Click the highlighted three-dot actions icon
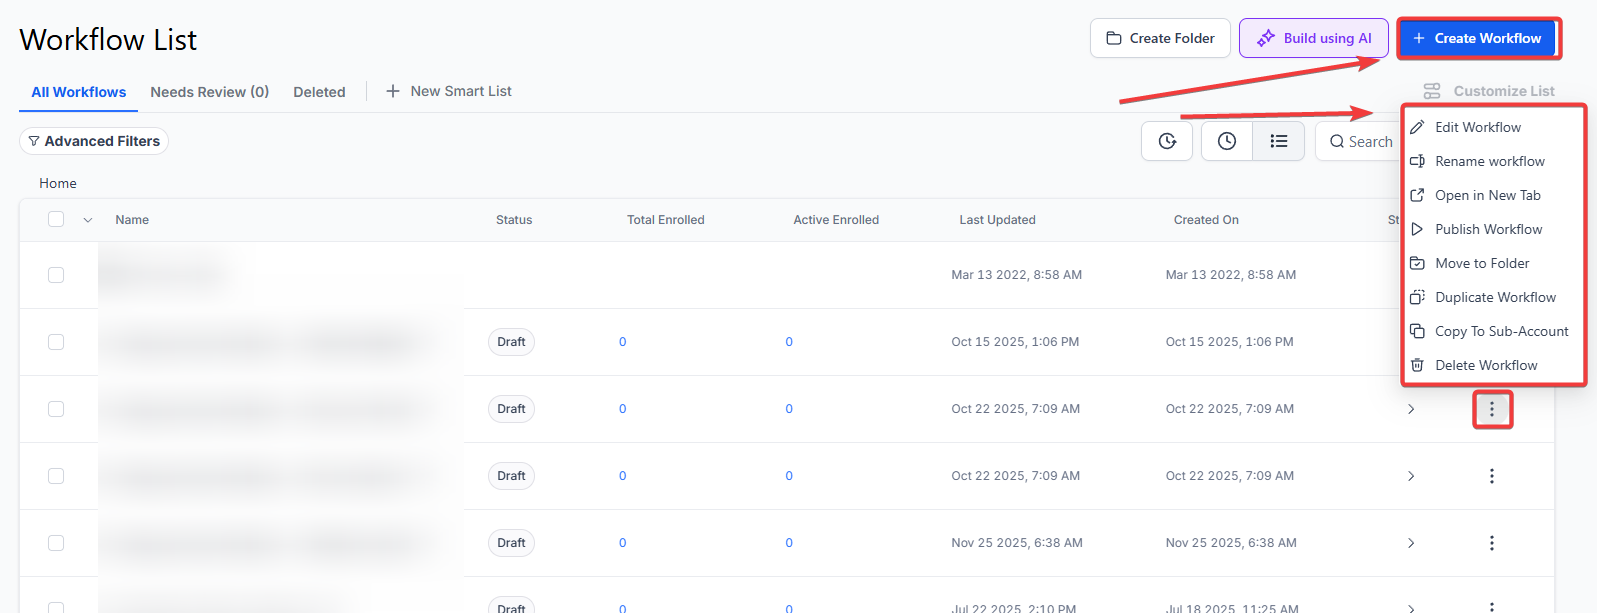Viewport: 1597px width, 613px height. coord(1491,409)
